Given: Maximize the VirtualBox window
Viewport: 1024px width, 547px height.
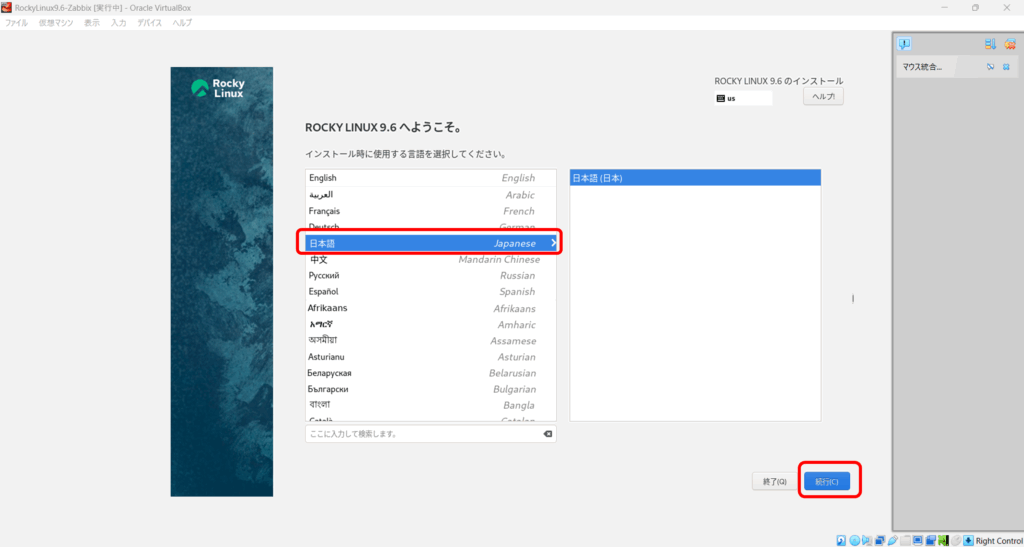Looking at the screenshot, I should point(975,7).
